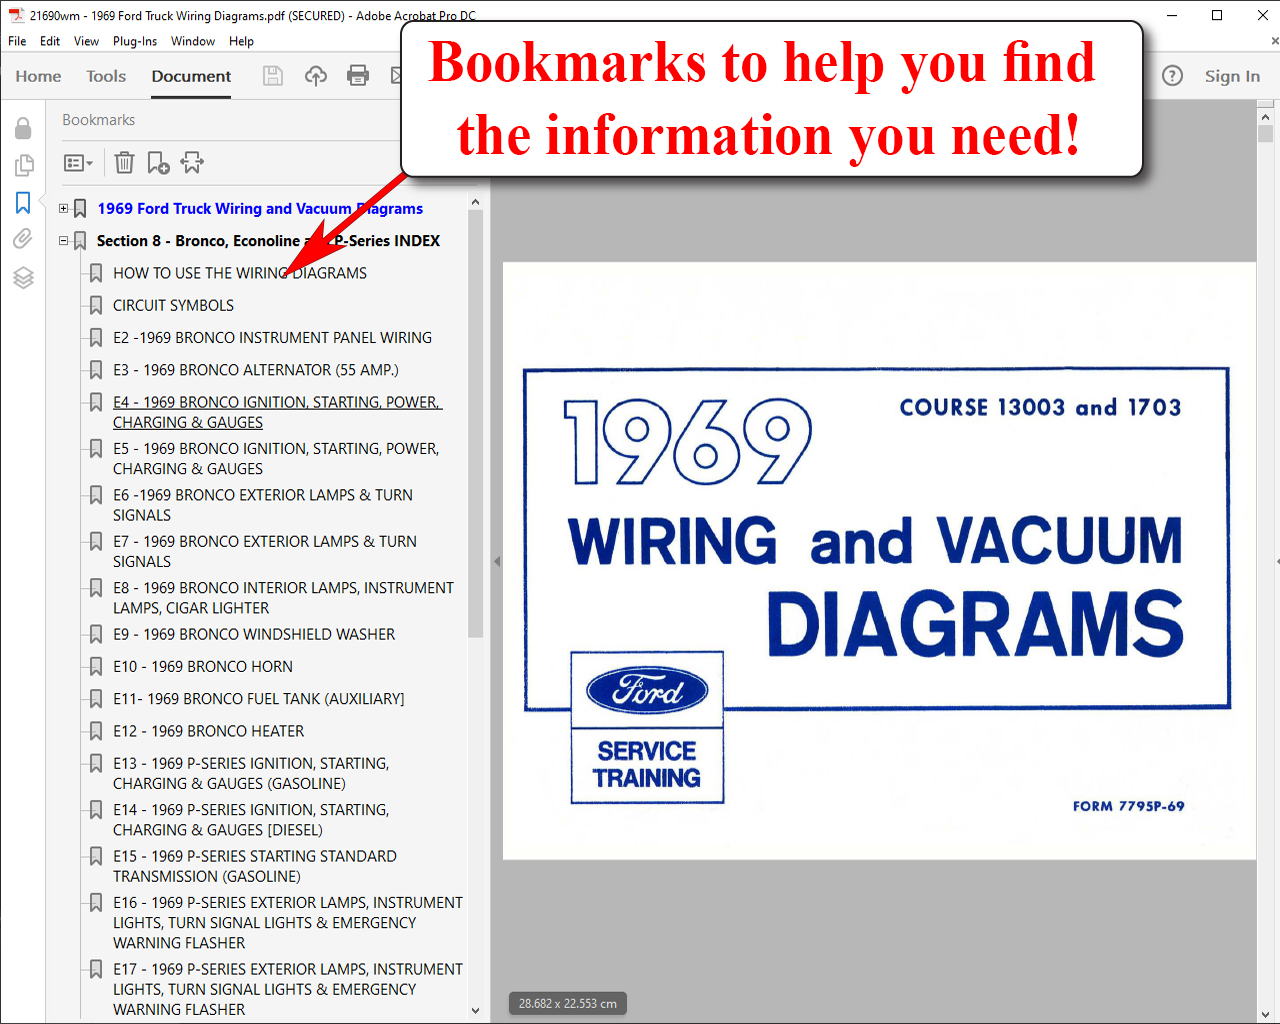Viewport: 1280px width, 1024px height.
Task: Open HOW TO USE THE WIRING DIAGRAMS bookmark
Action: point(240,273)
